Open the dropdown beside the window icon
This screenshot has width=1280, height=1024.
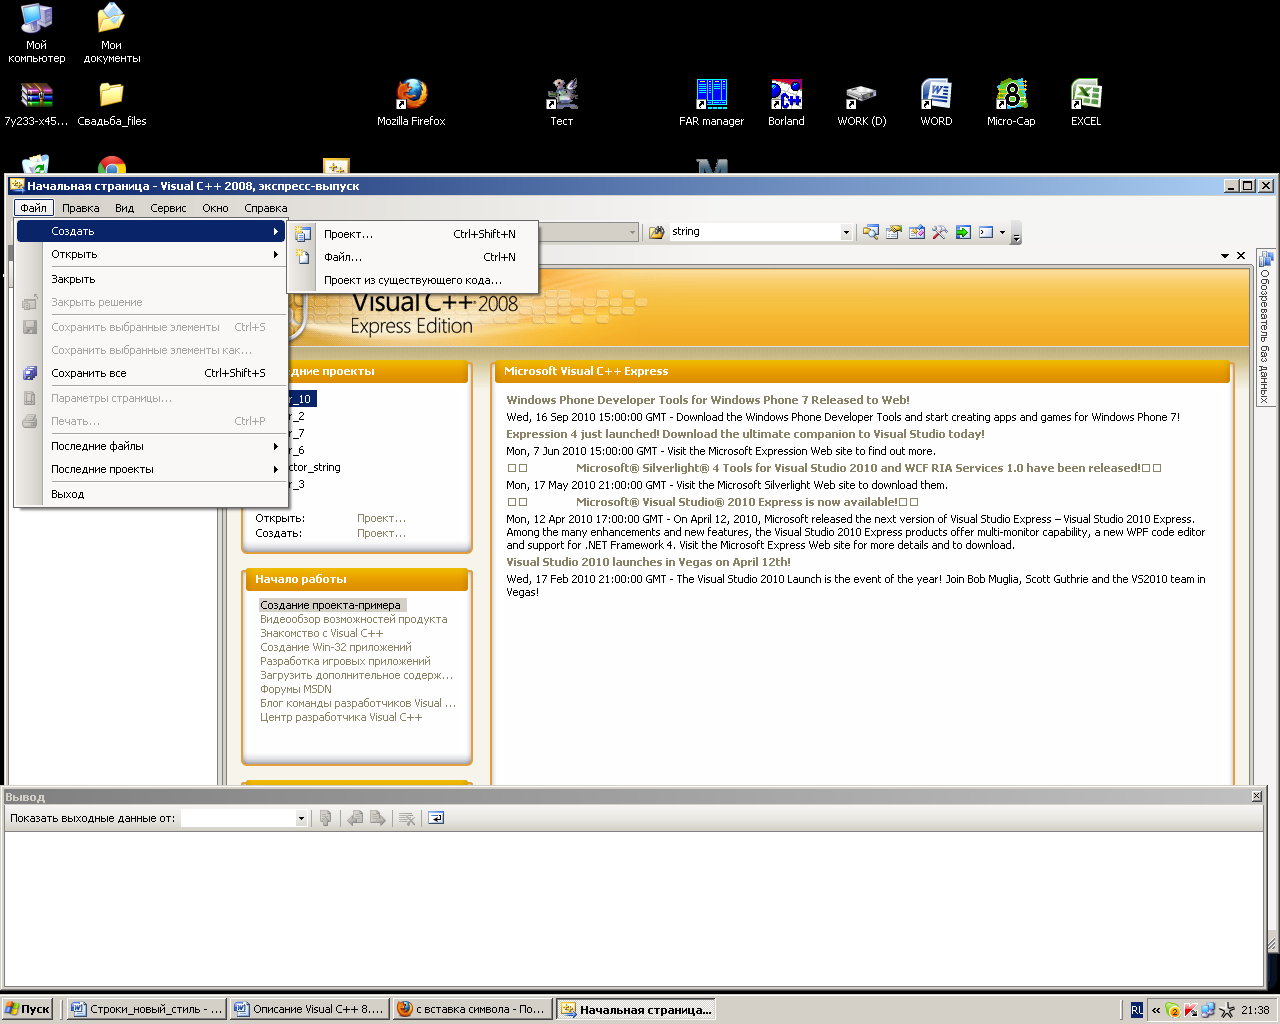(x=1002, y=232)
